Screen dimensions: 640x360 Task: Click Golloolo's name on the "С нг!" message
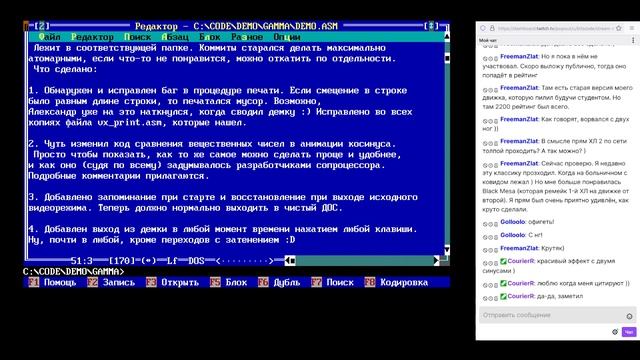513,235
